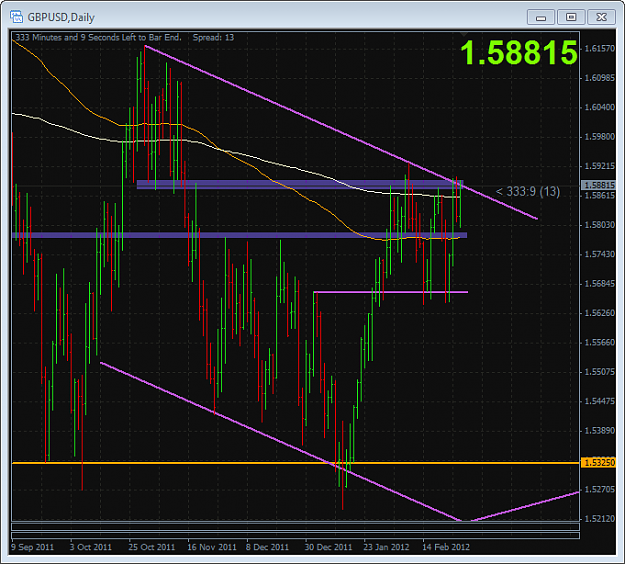Click the 'Spread: 13' label

(x=213, y=37)
